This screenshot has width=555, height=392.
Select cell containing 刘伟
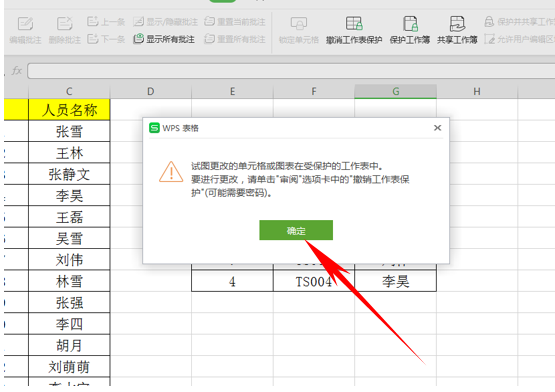point(69,260)
